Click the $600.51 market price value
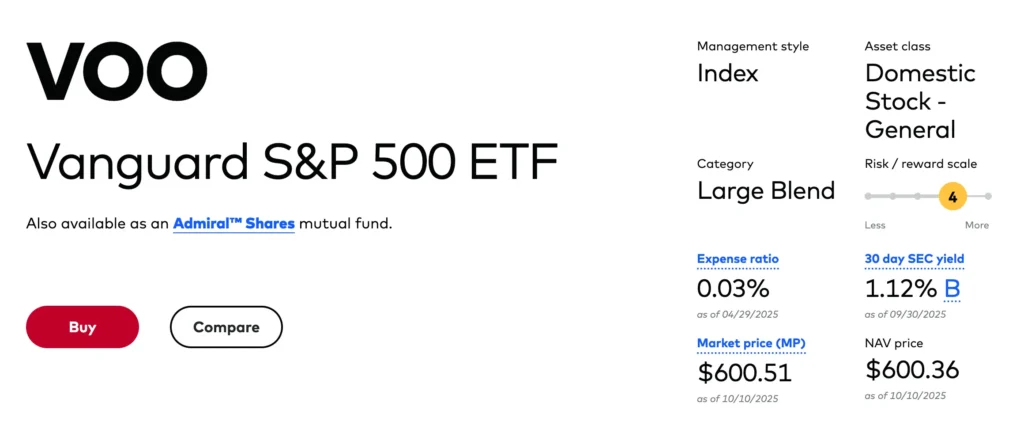The width and height of the screenshot is (1024, 433). click(744, 373)
